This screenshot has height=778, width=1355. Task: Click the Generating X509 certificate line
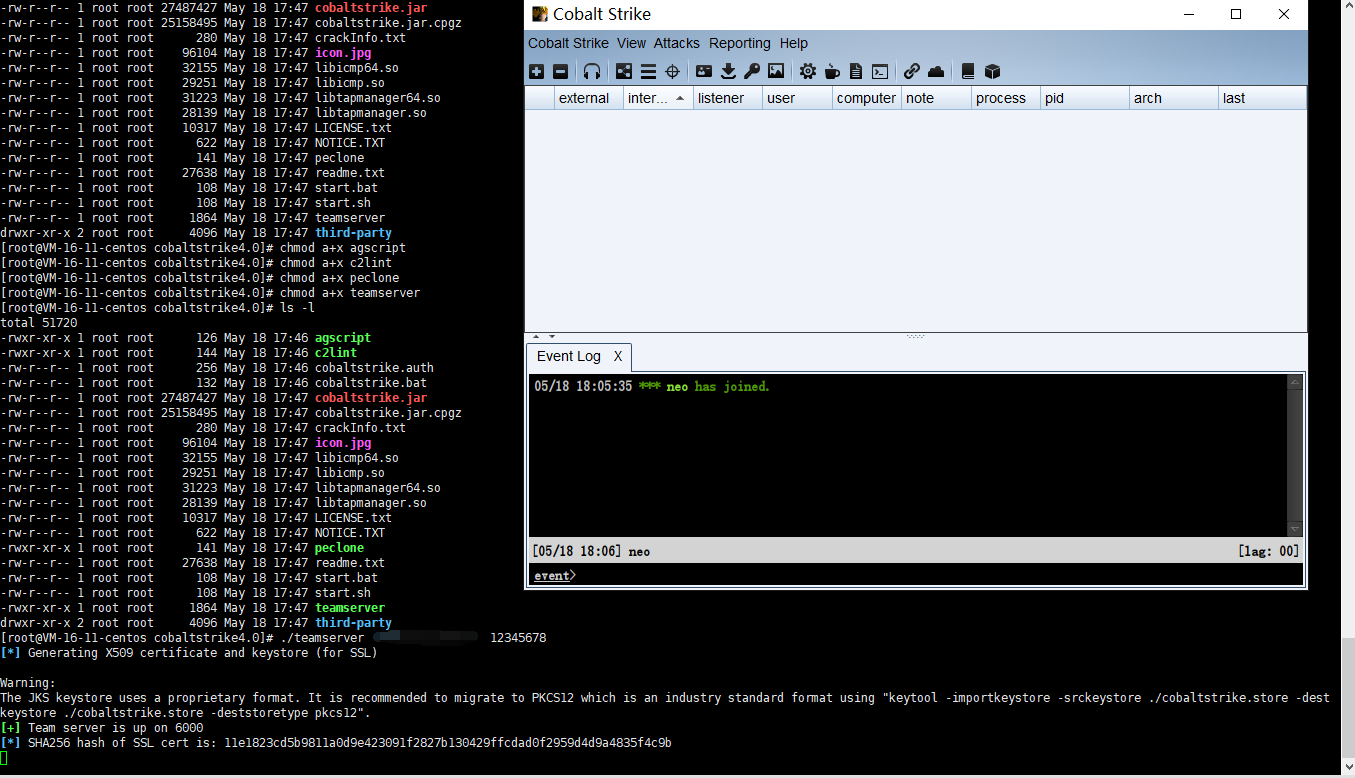[x=189, y=653]
